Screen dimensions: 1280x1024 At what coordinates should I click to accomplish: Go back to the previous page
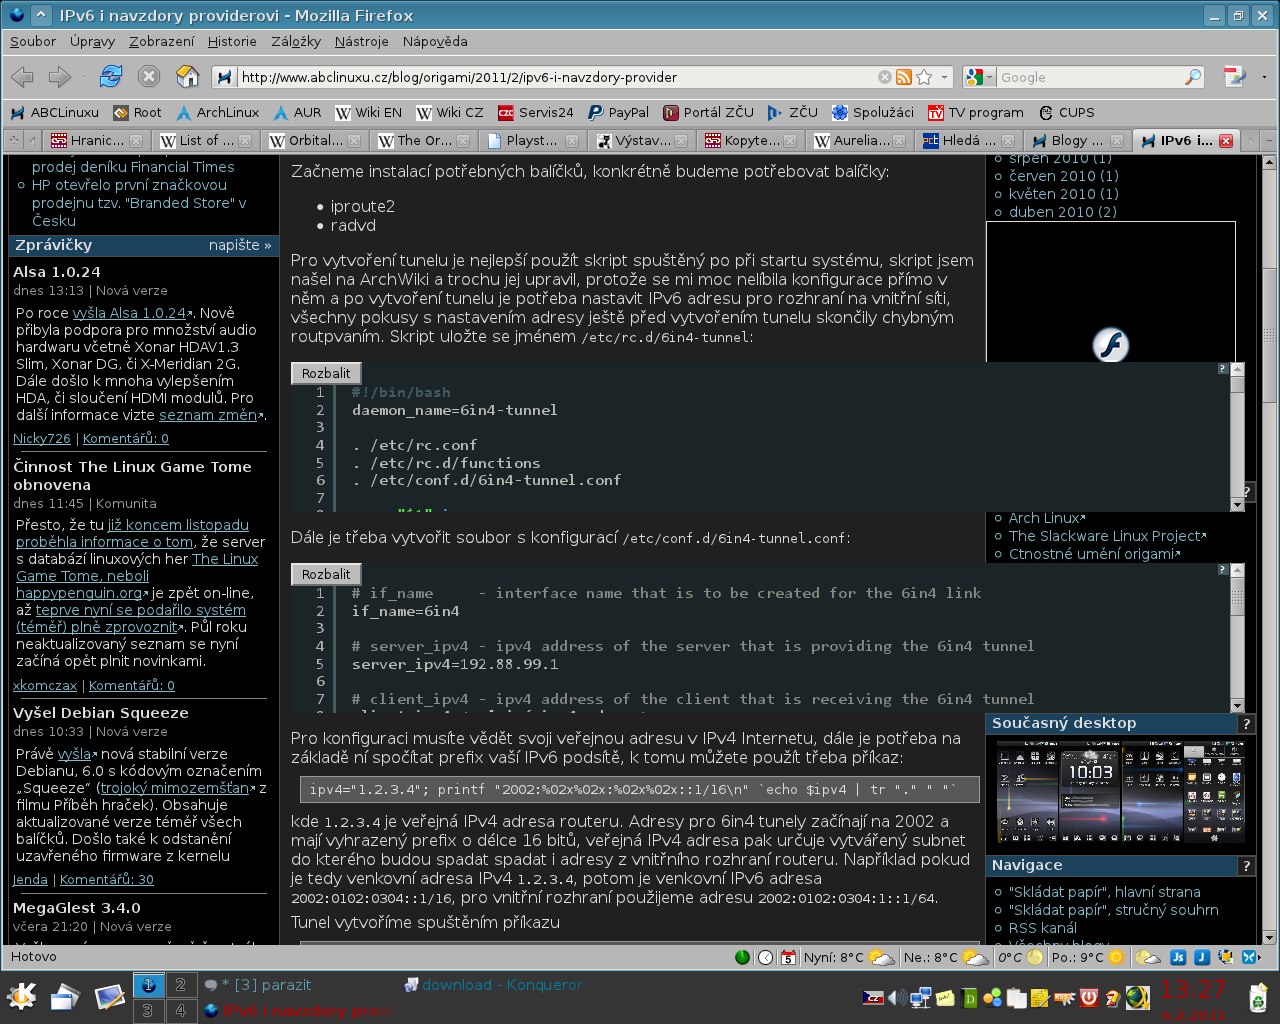(x=22, y=77)
